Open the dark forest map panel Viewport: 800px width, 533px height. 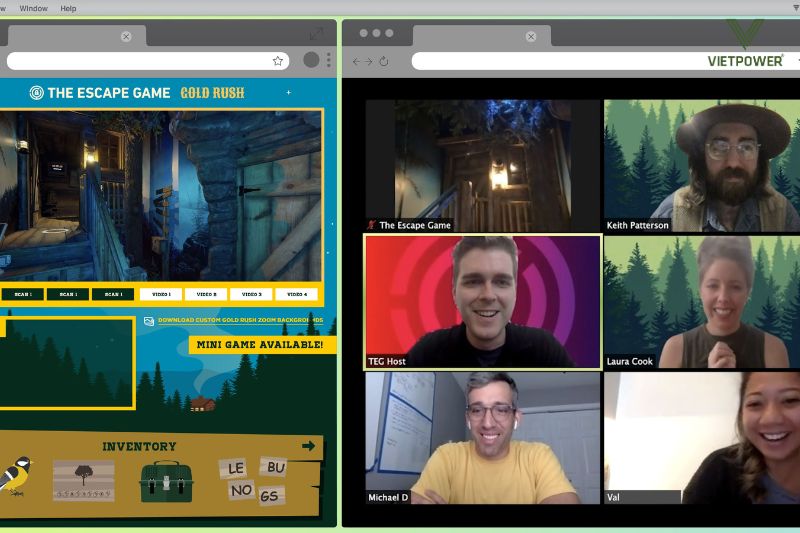coord(67,363)
